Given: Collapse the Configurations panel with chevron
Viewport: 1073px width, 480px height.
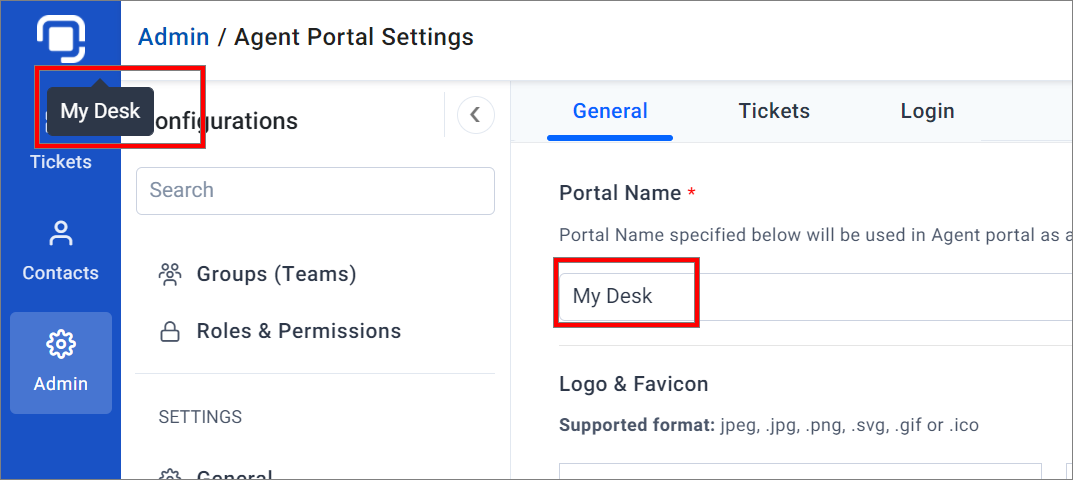Looking at the screenshot, I should [x=476, y=114].
